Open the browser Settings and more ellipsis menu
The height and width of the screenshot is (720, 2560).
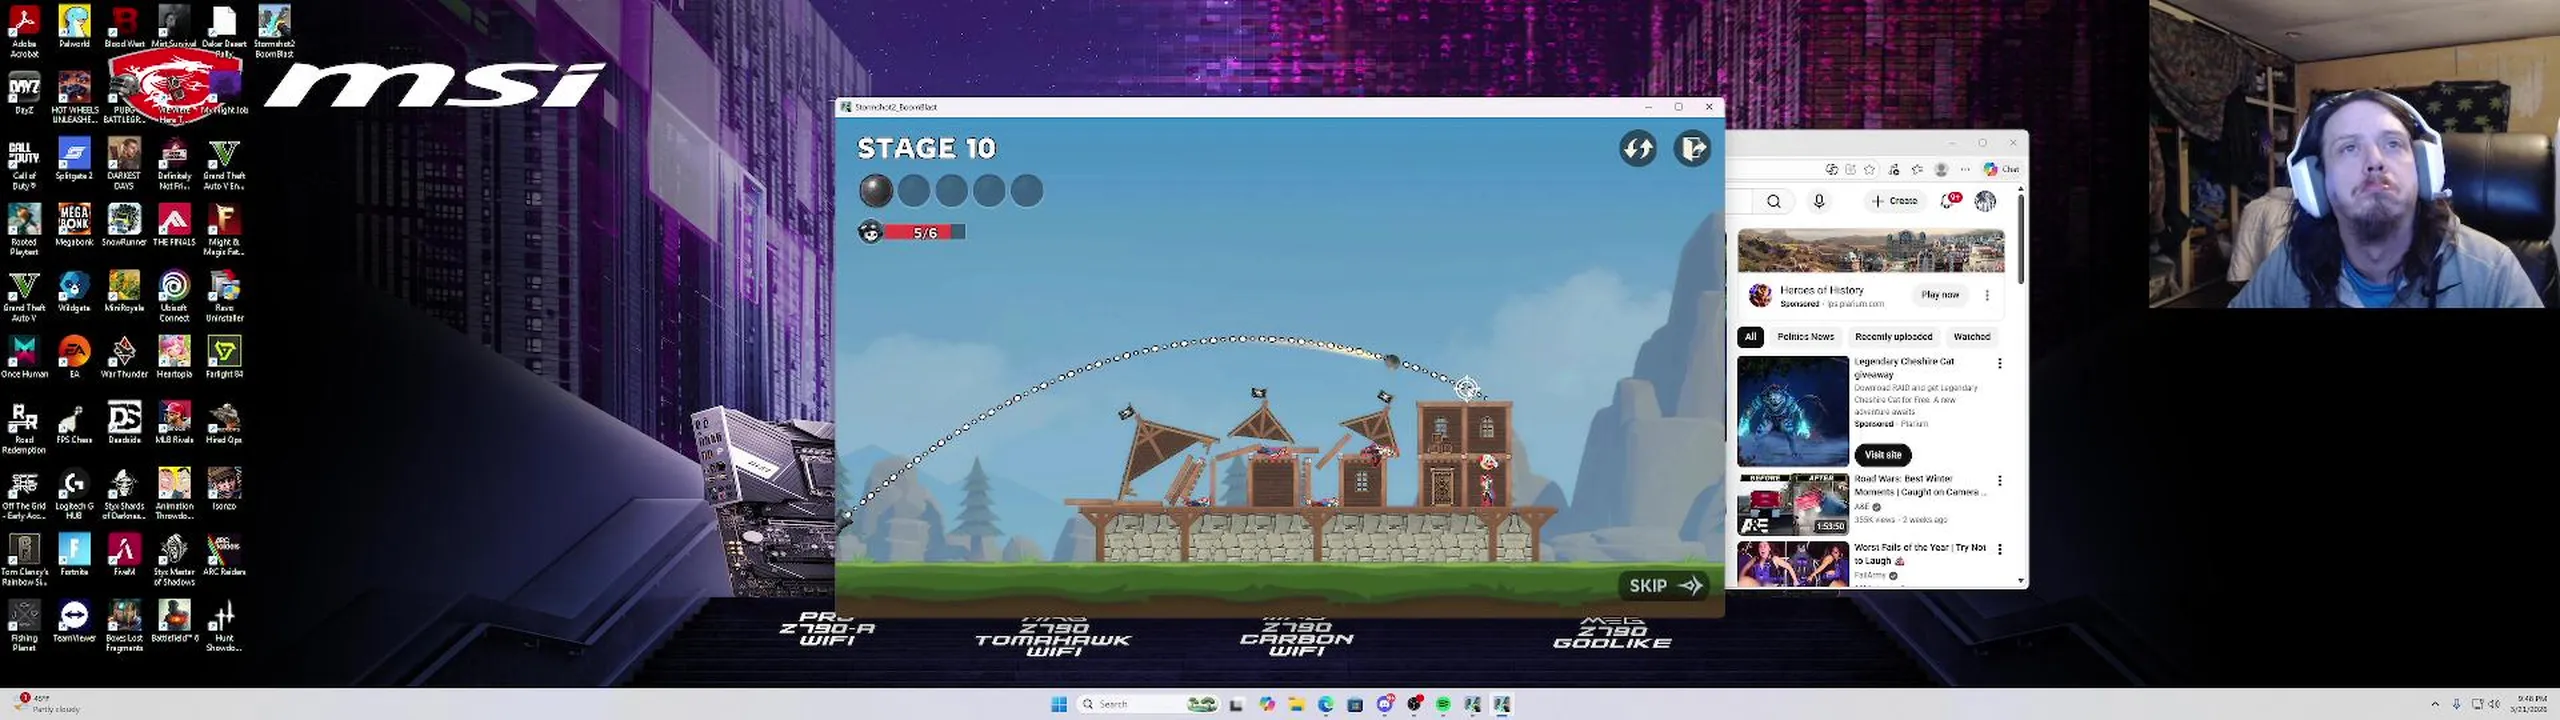pos(1965,169)
